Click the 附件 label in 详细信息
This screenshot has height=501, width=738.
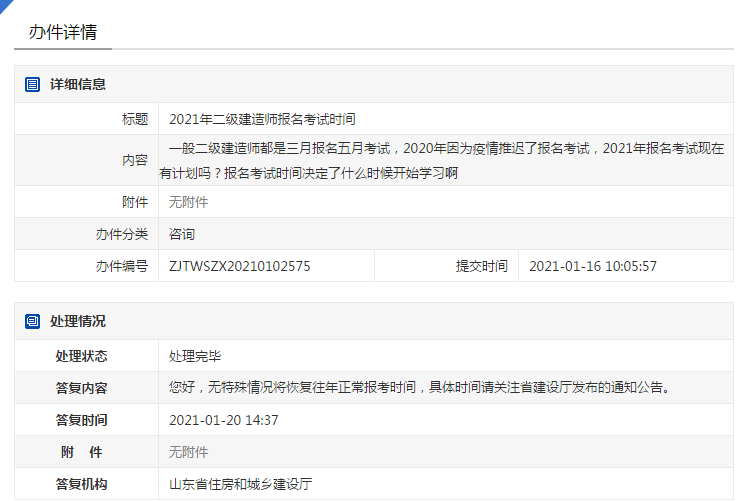point(135,202)
